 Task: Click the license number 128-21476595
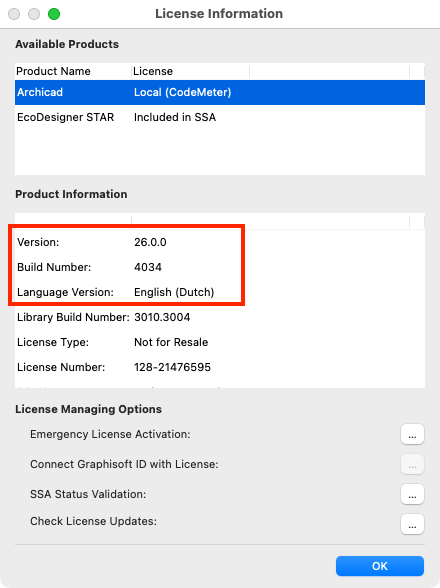[172, 367]
